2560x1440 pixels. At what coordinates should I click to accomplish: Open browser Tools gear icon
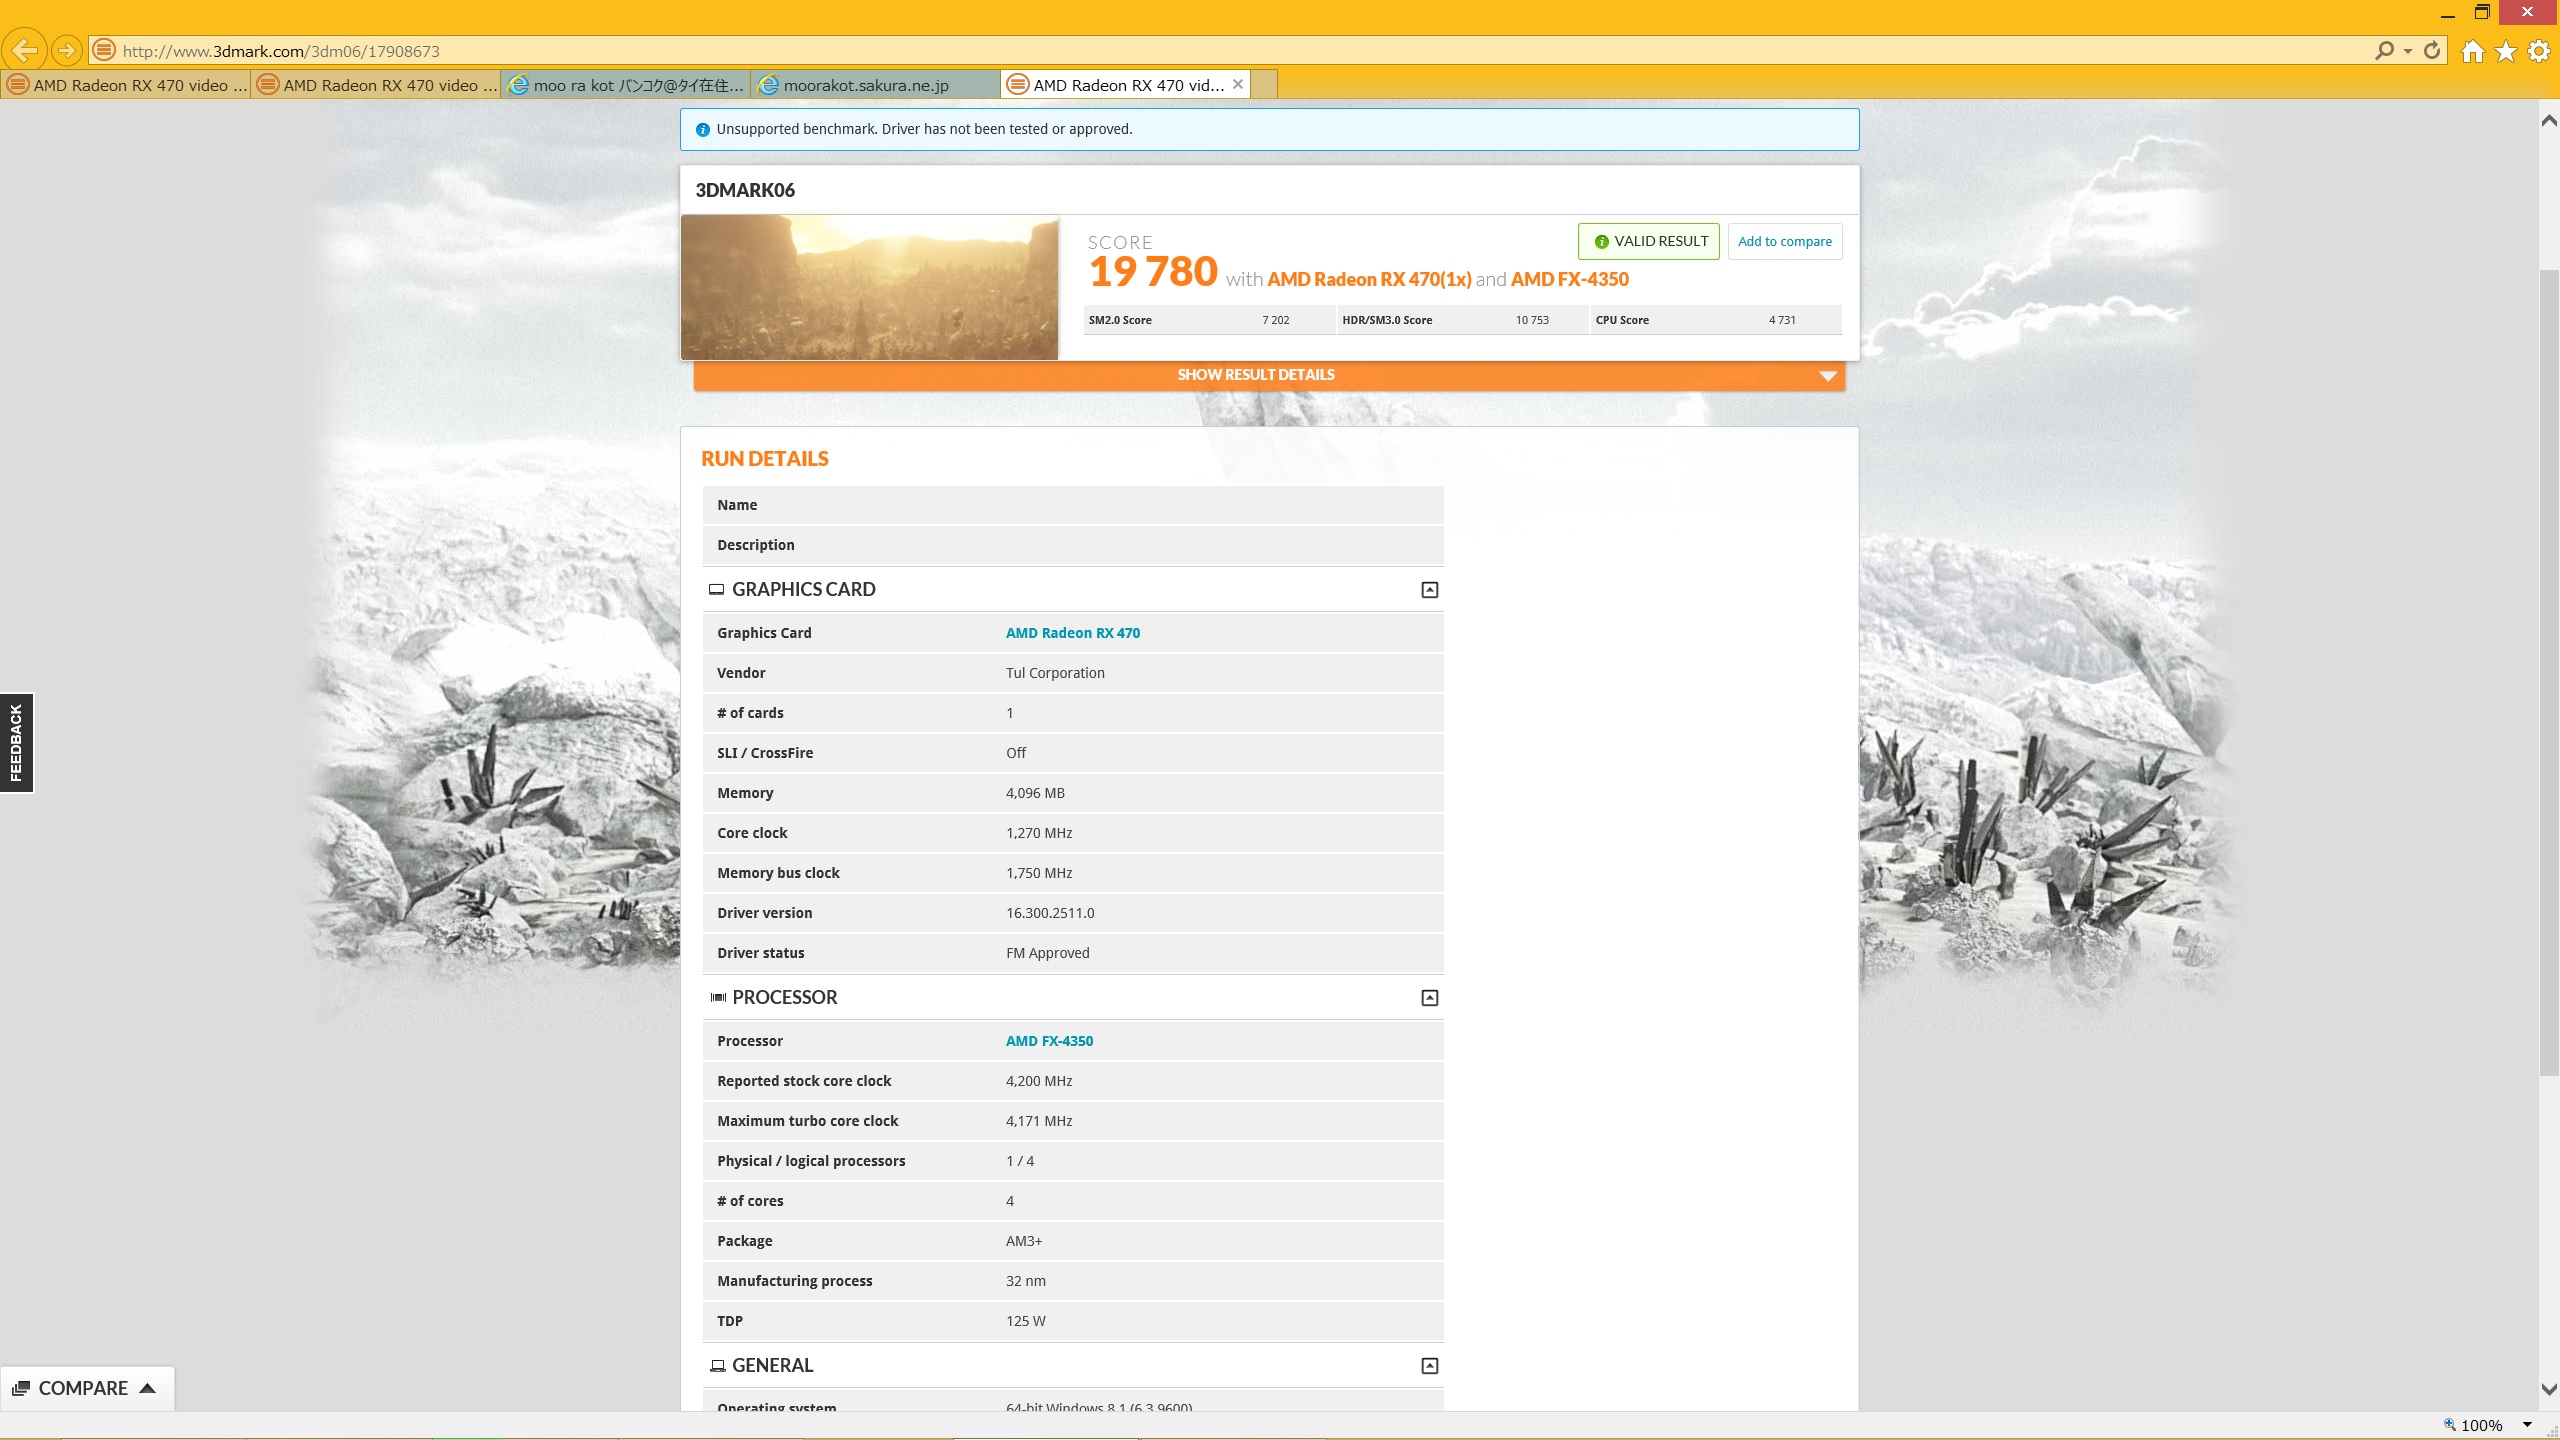[x=2539, y=51]
